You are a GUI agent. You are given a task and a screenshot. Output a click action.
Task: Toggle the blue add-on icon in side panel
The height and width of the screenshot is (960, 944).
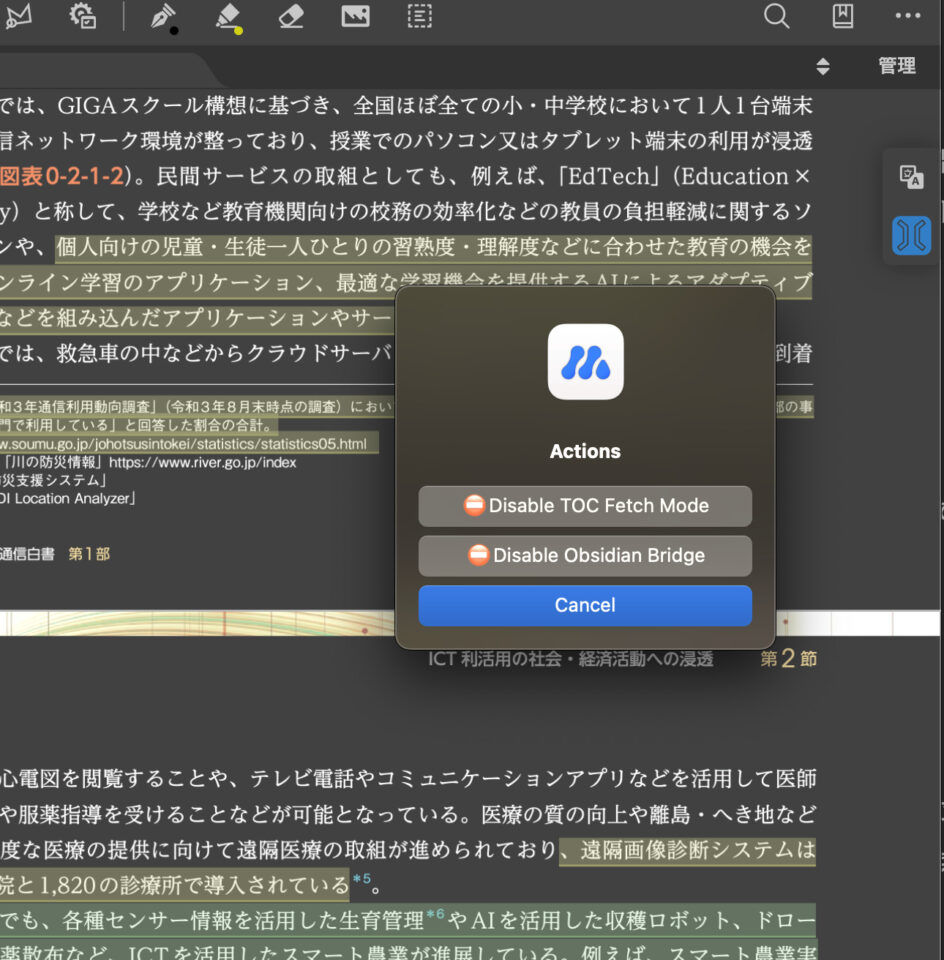911,235
